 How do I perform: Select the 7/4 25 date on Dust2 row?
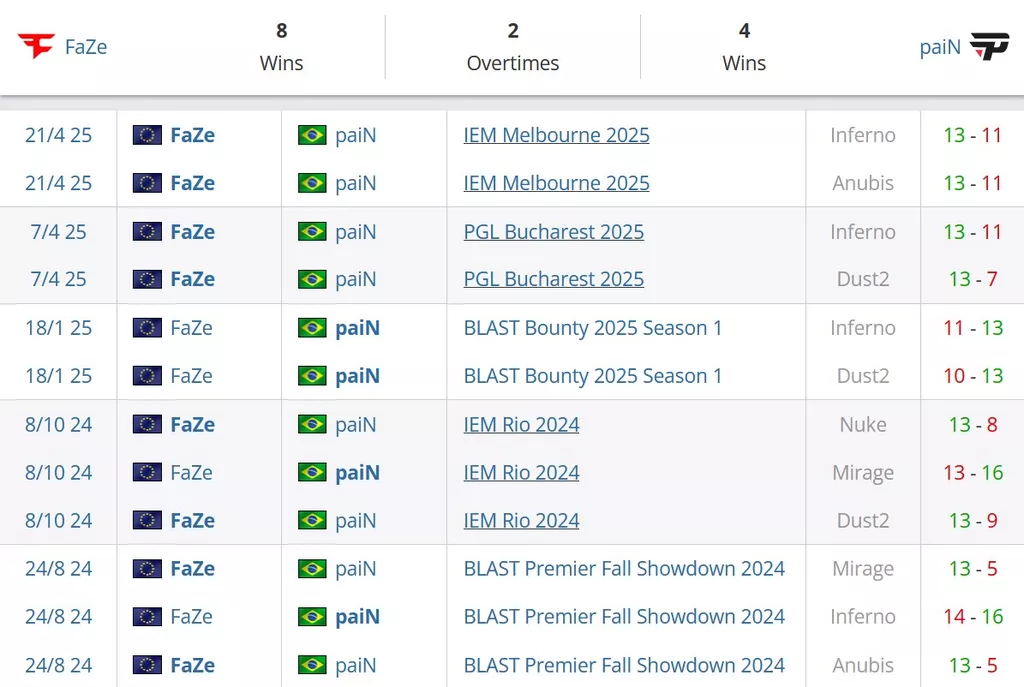click(58, 280)
